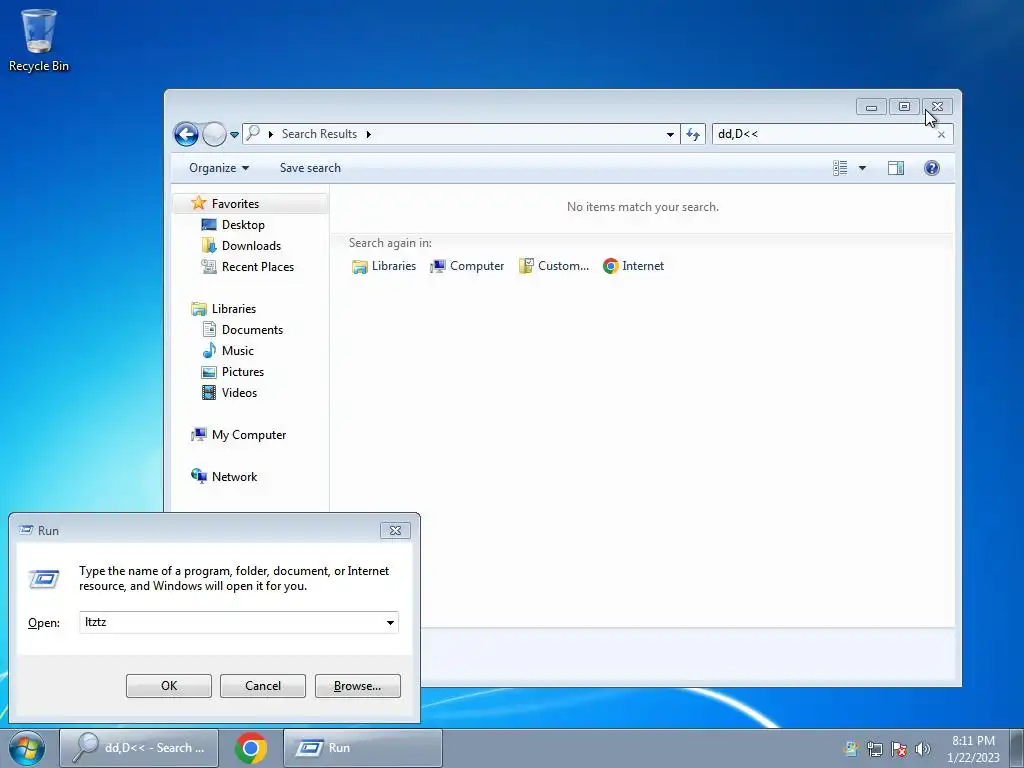Click the Recent Places icon
Viewport: 1024px width, 768px height.
209,266
